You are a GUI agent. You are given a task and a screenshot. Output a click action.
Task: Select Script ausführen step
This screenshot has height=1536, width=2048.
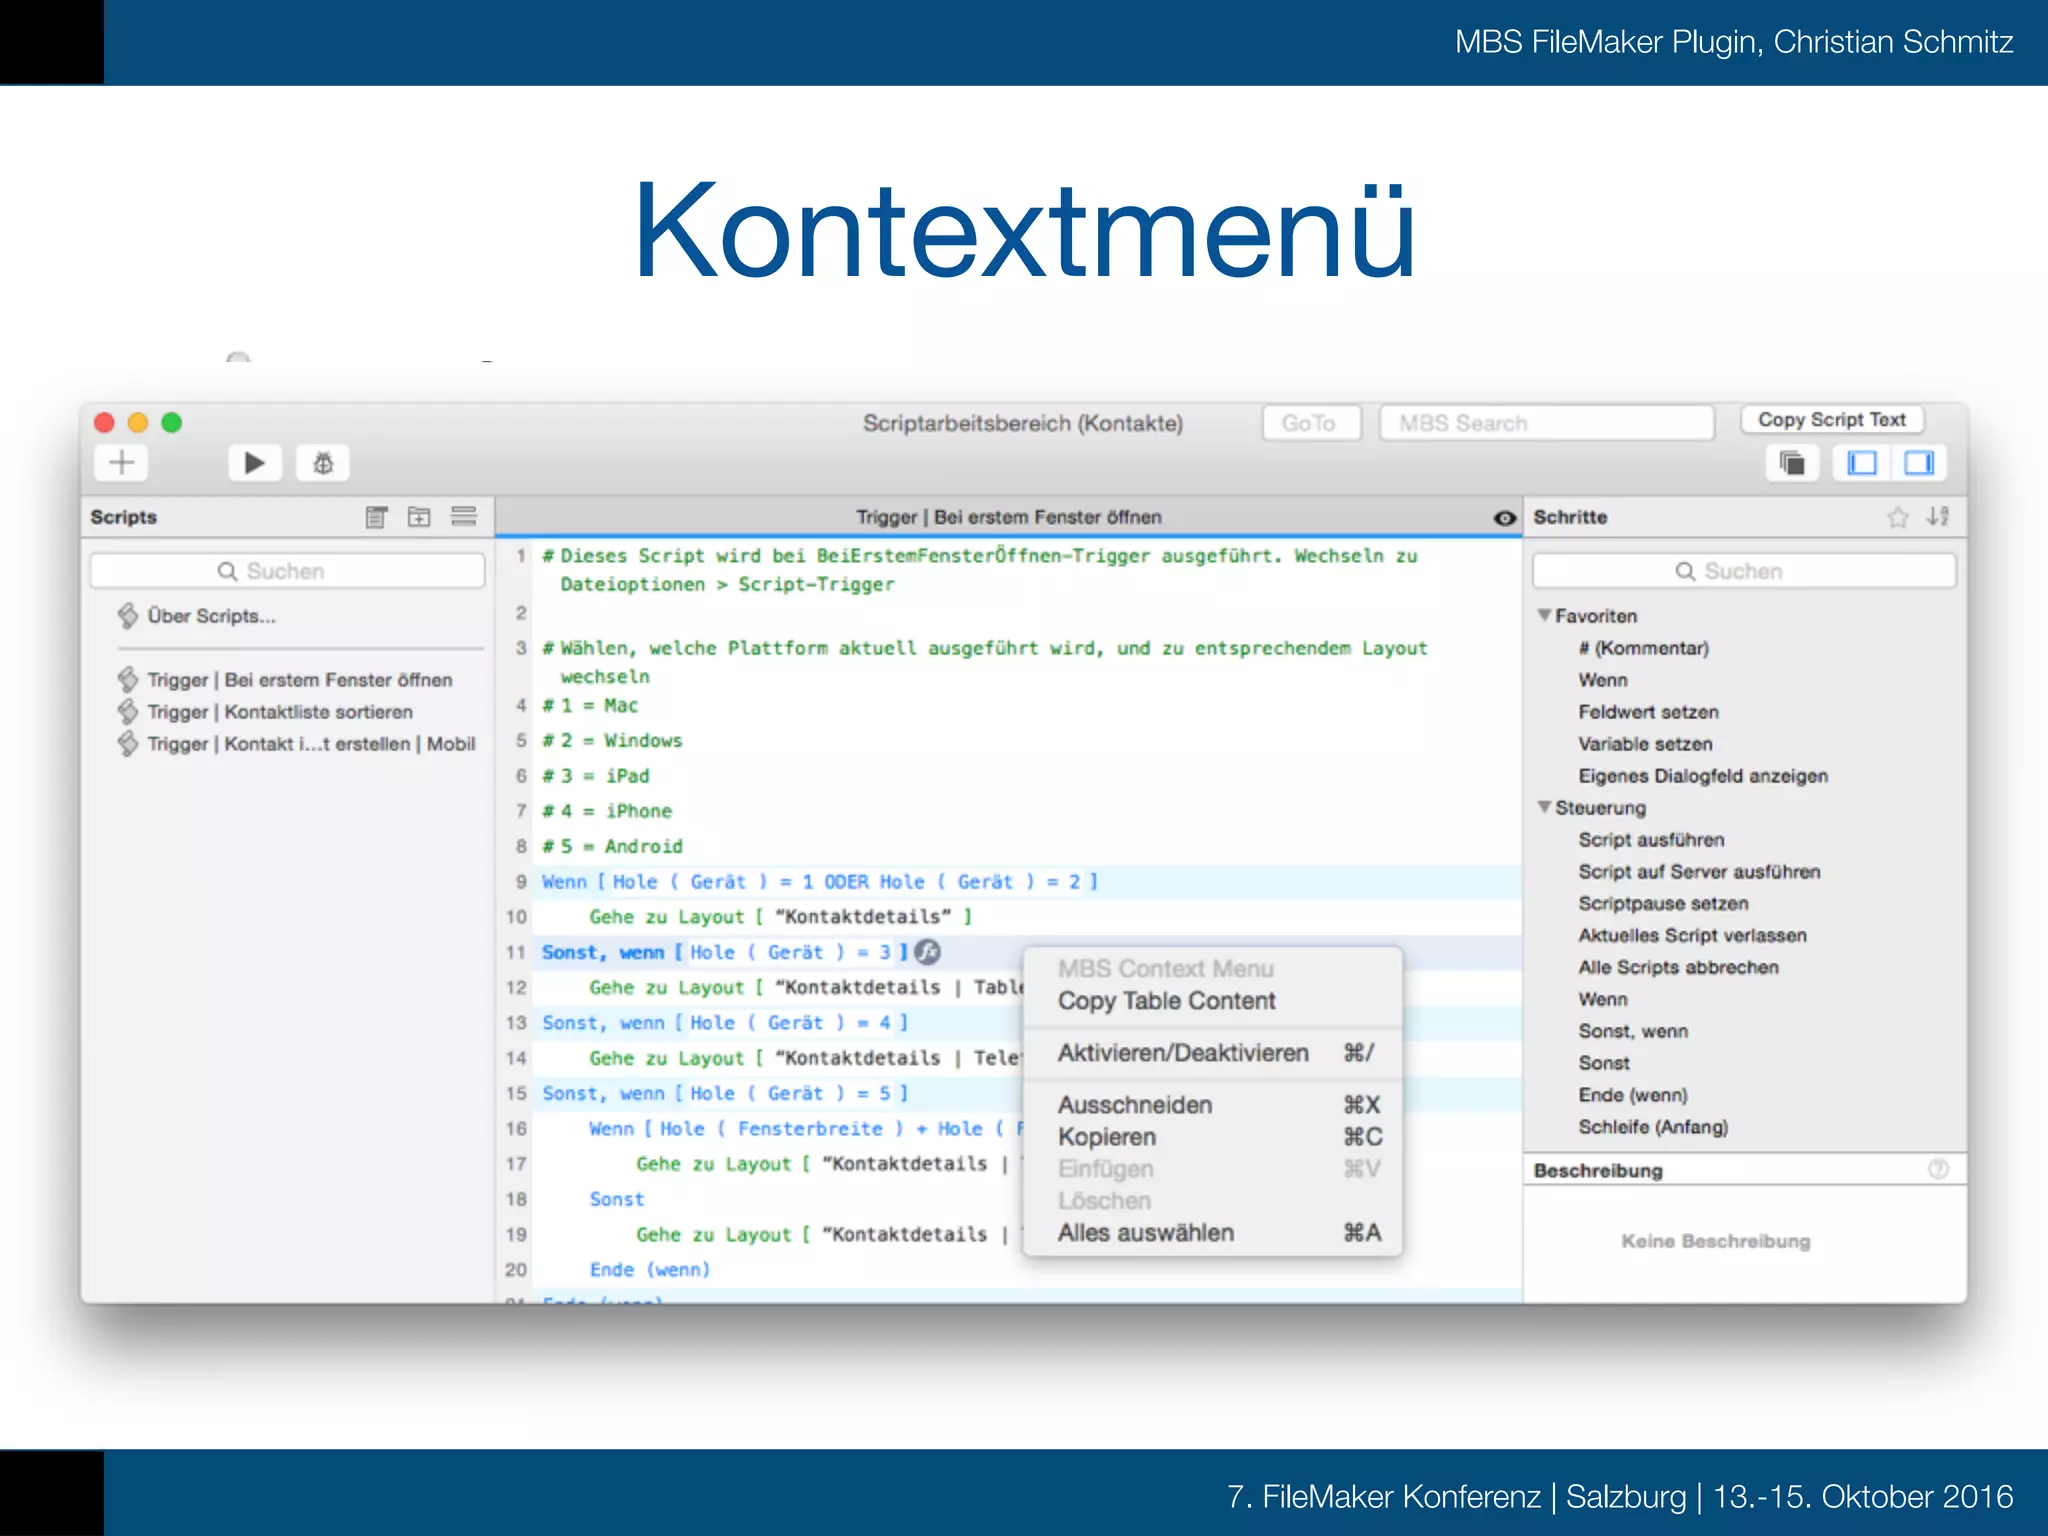point(1651,840)
